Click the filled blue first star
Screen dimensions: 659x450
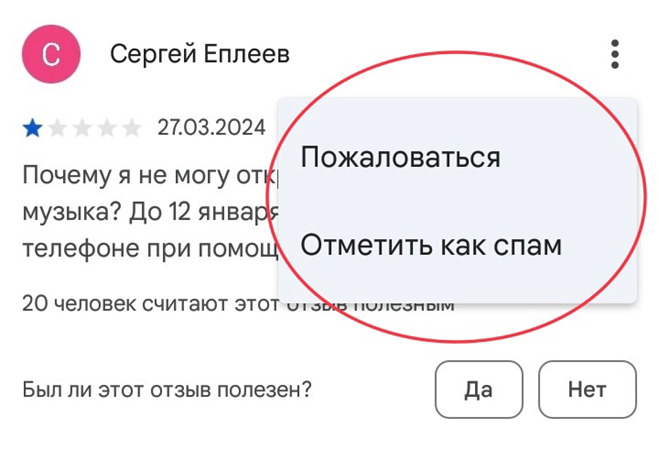coord(33,128)
